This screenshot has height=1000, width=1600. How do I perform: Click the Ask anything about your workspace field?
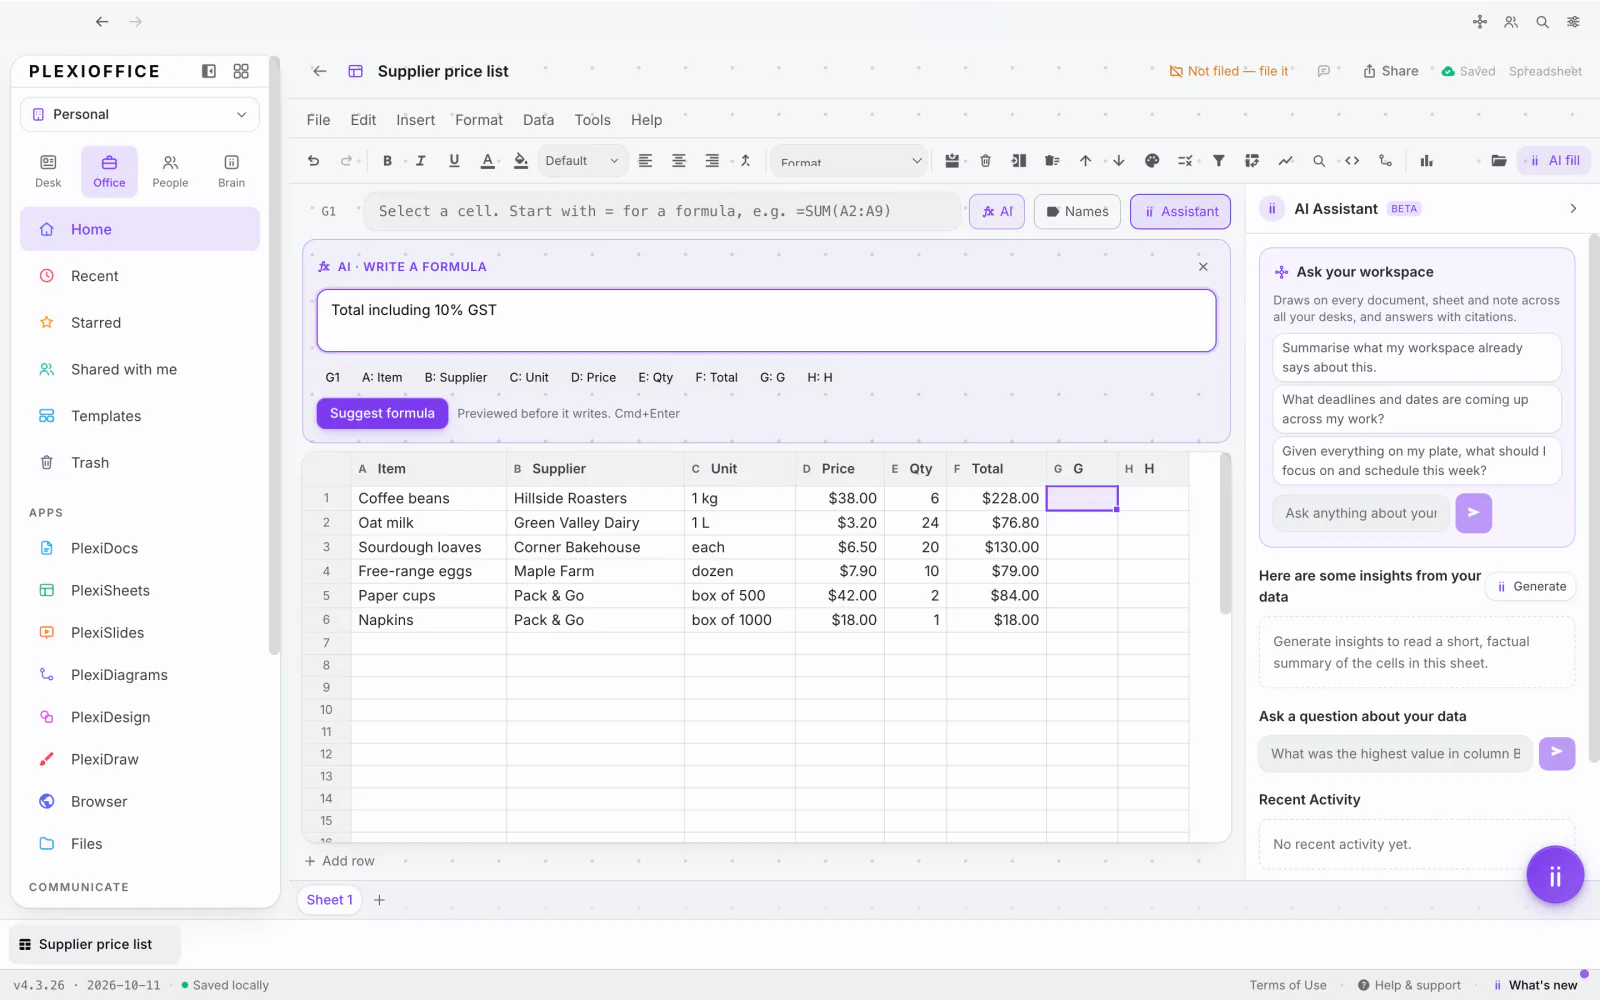tap(1361, 513)
